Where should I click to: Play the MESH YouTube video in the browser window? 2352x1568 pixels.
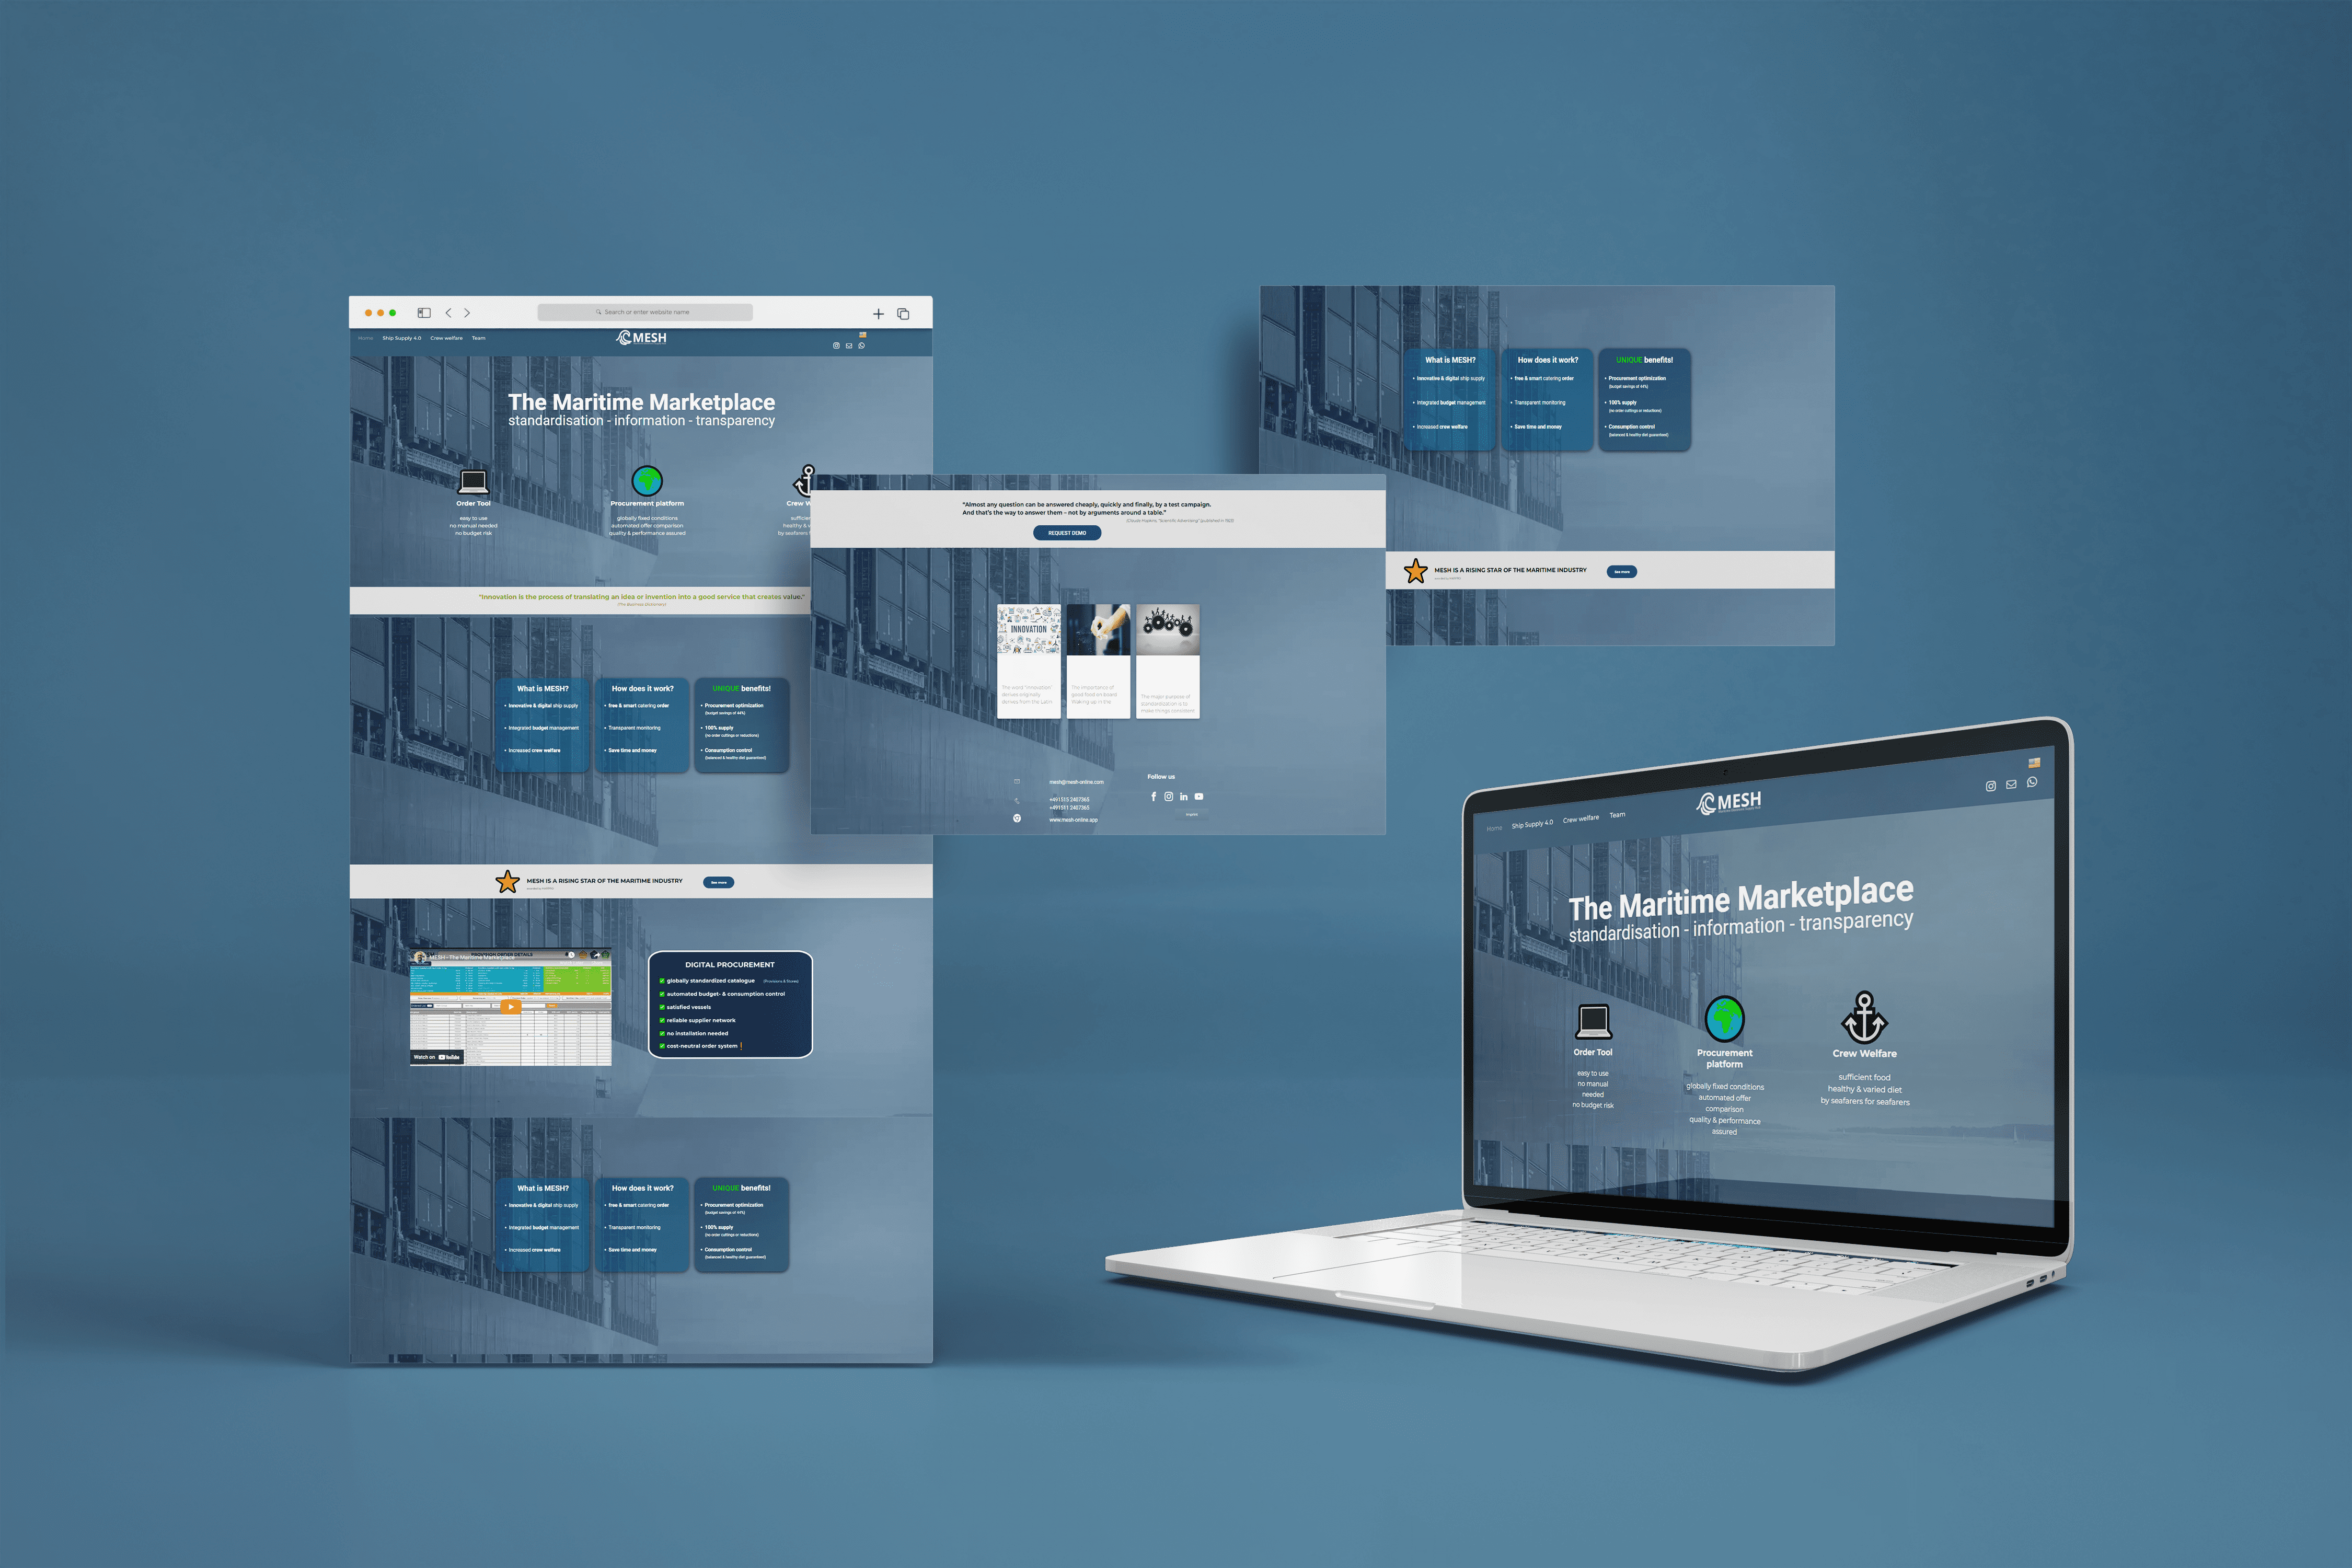click(510, 1007)
